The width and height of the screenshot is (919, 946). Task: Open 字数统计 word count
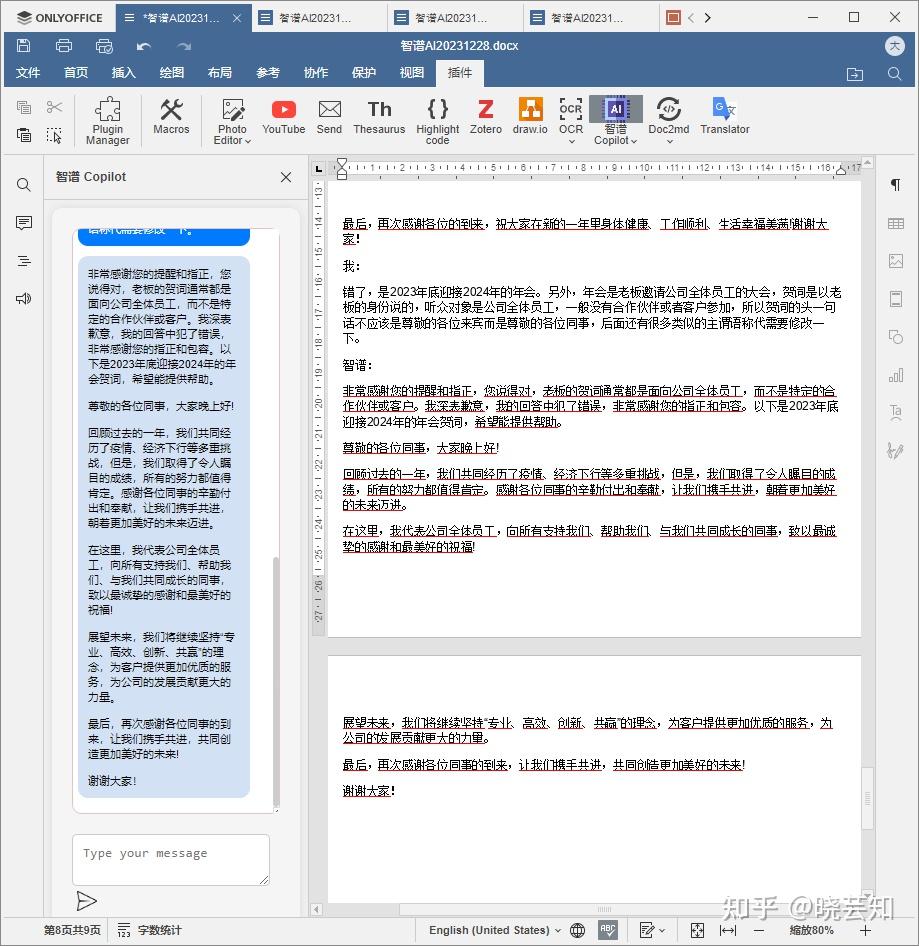(x=150, y=930)
